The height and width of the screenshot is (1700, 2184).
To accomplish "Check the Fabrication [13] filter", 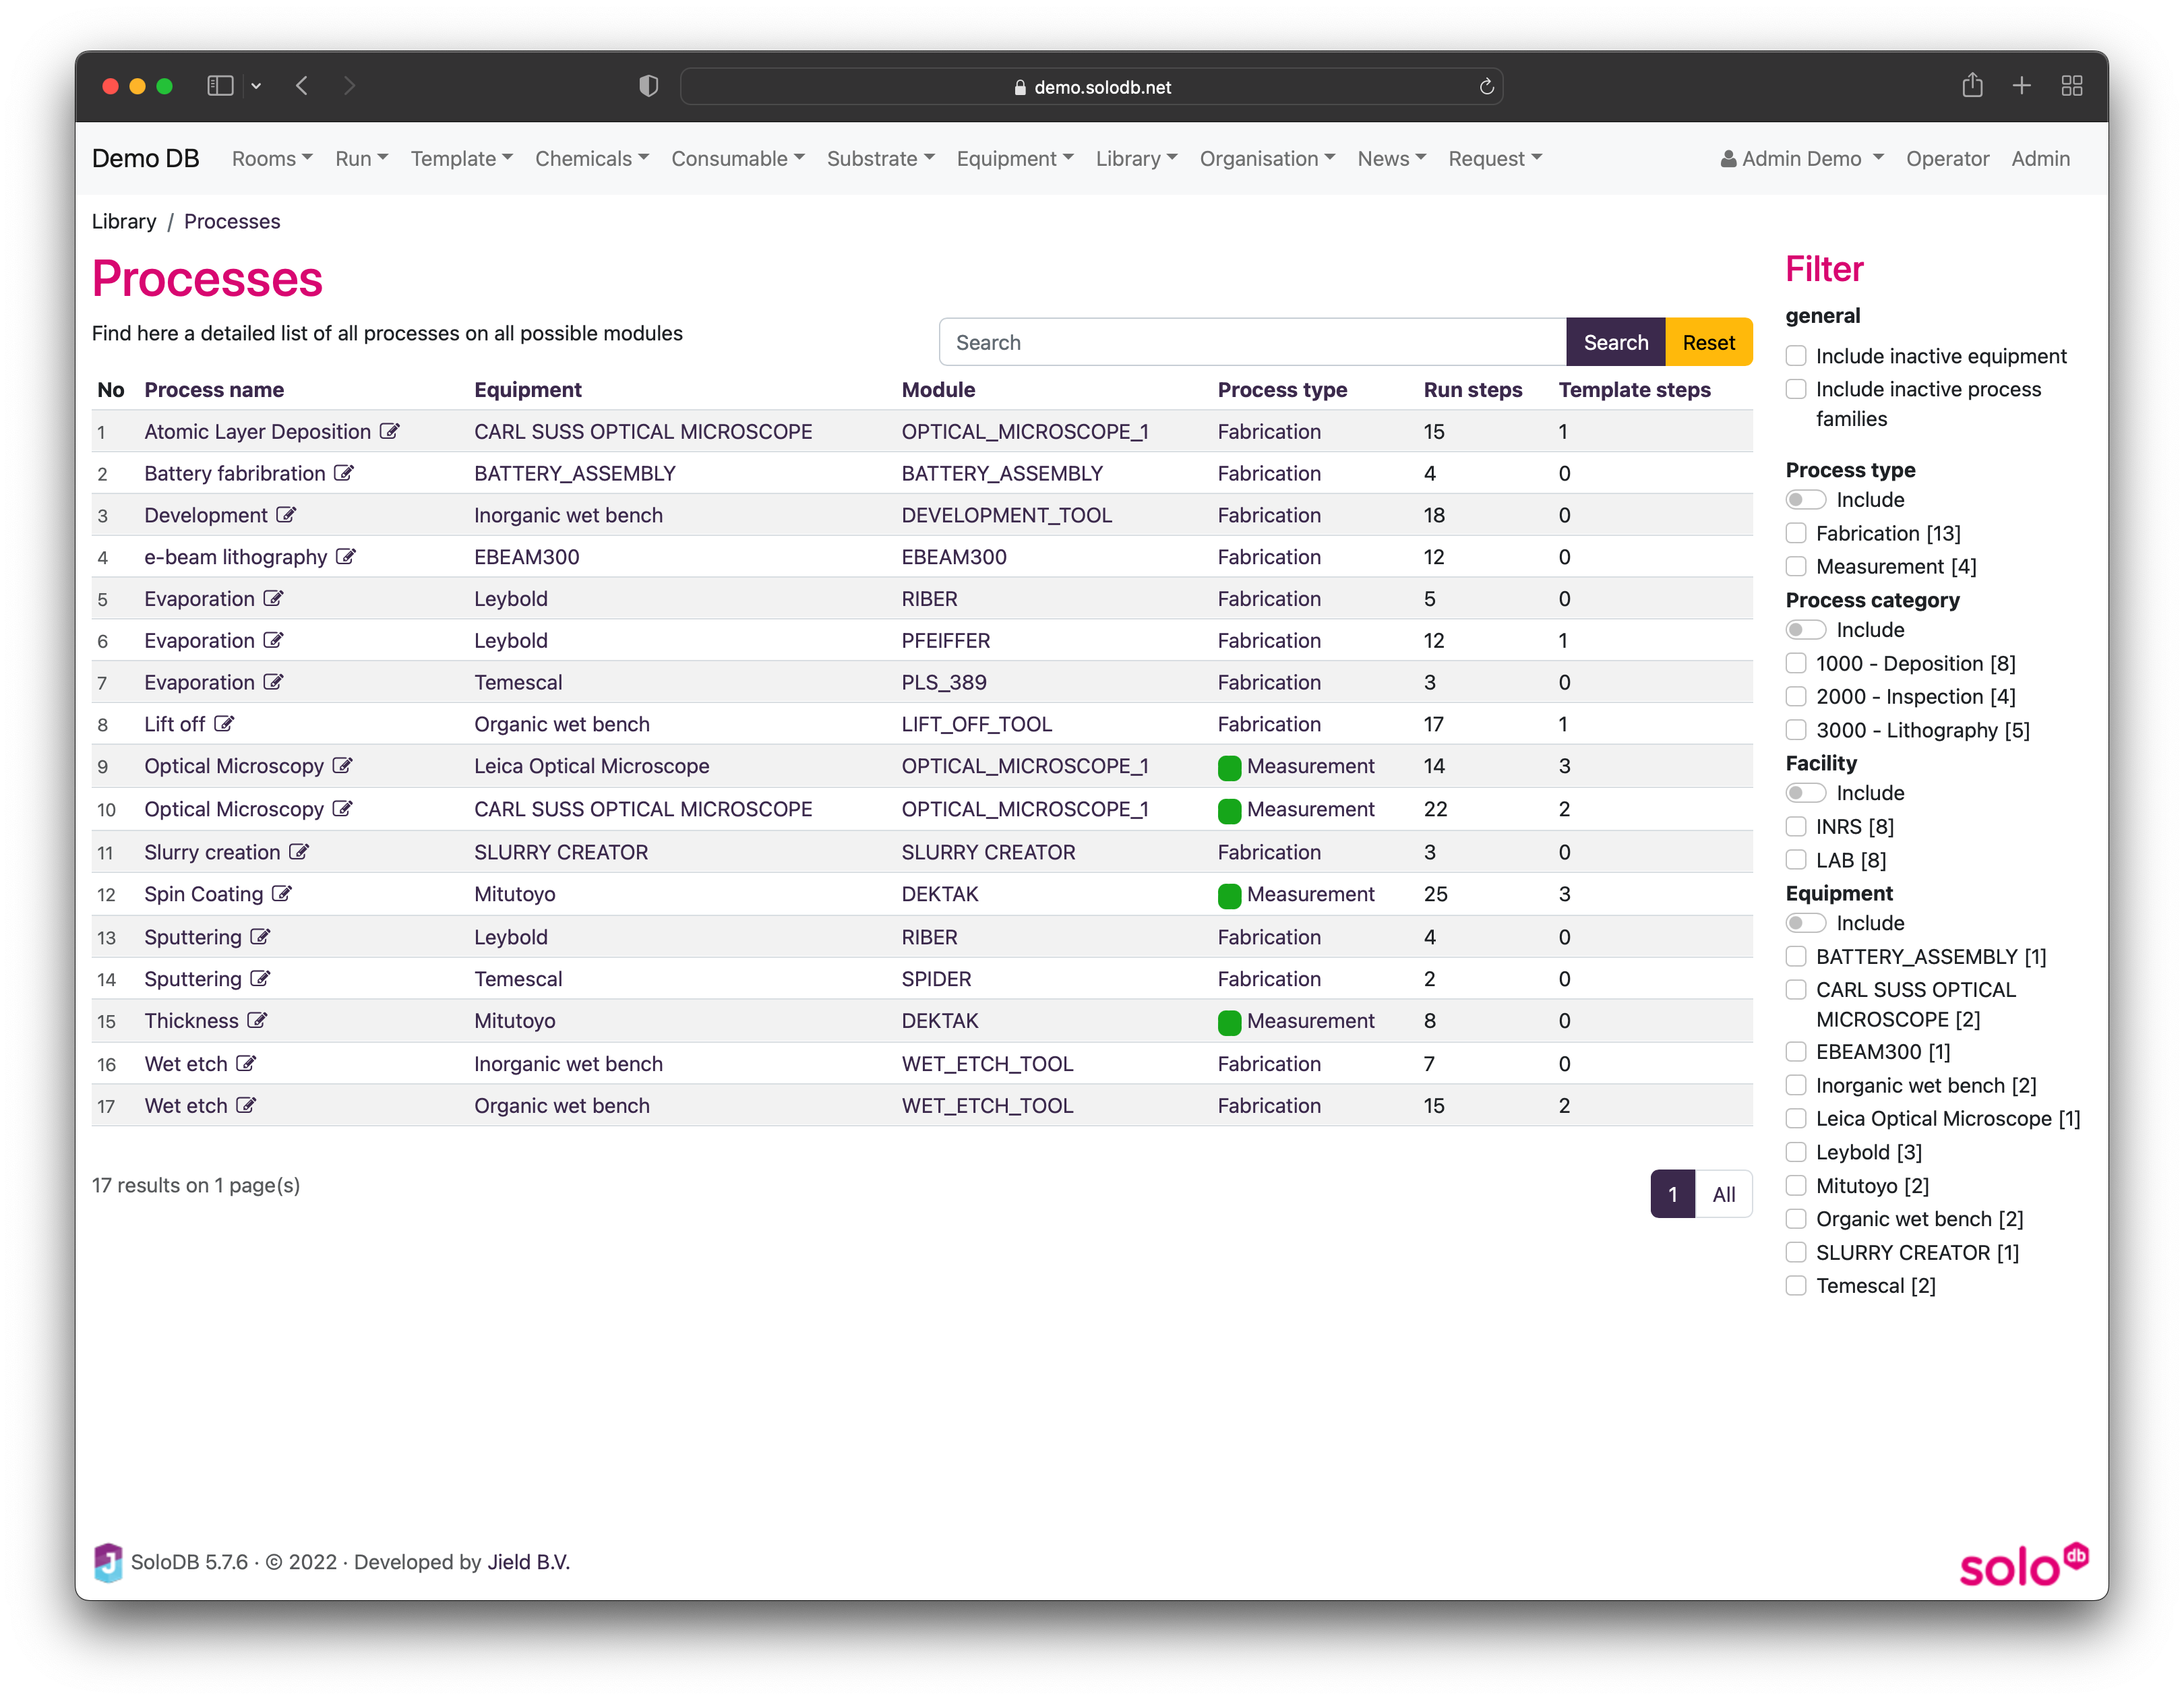I will coord(1796,533).
